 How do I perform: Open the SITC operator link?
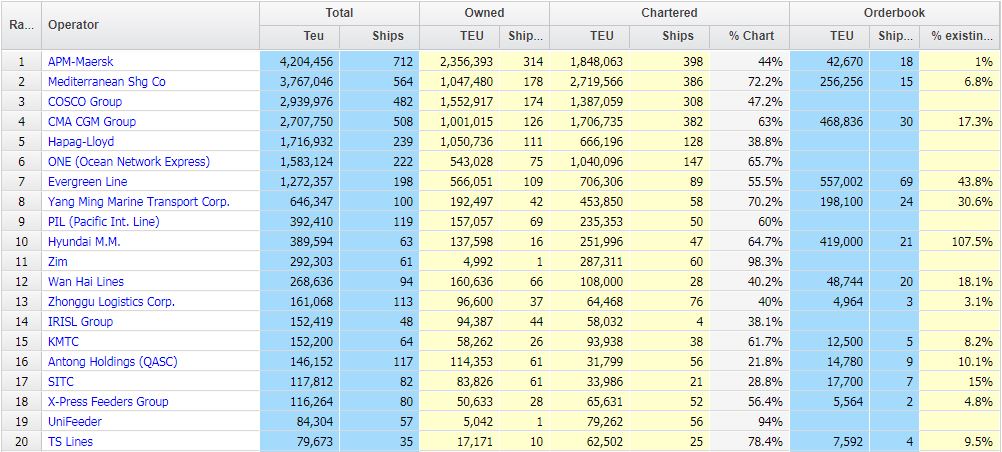[61, 382]
